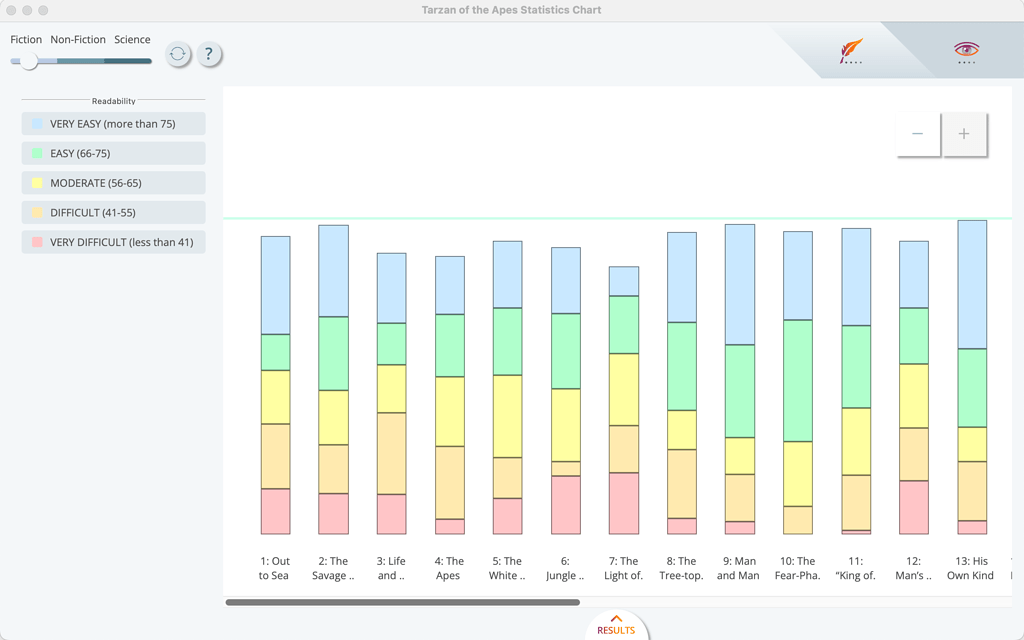Toggle DIFFICULT (41-55) legend item
Viewport: 1024px width, 640px height.
[x=114, y=212]
